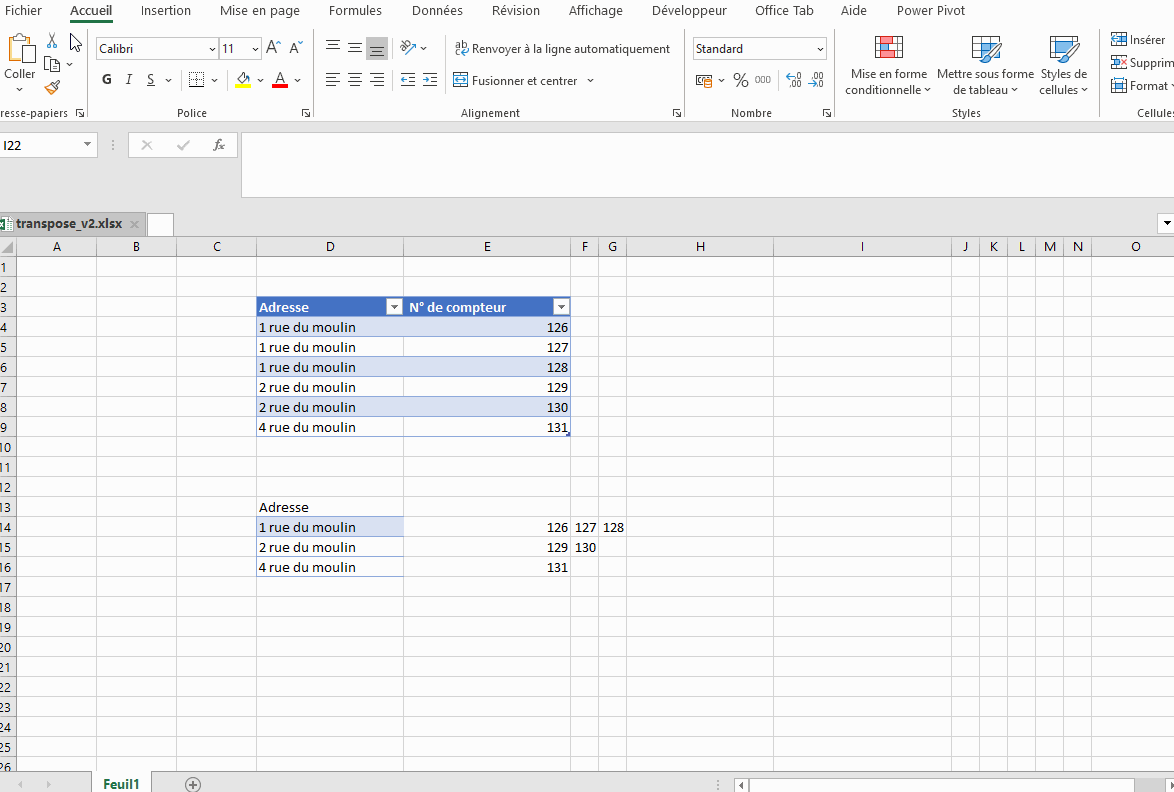Click the insert function fx icon
This screenshot has width=1174, height=792.
pyautogui.click(x=219, y=145)
